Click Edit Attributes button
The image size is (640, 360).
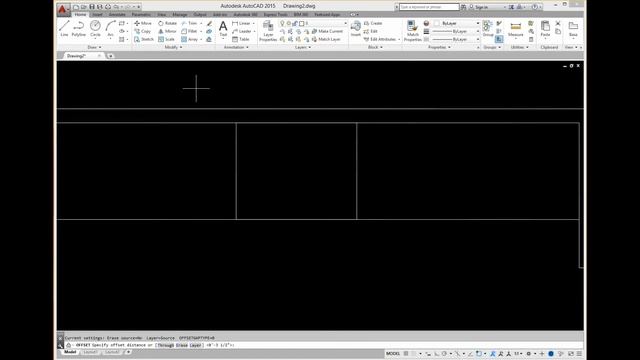coord(380,39)
